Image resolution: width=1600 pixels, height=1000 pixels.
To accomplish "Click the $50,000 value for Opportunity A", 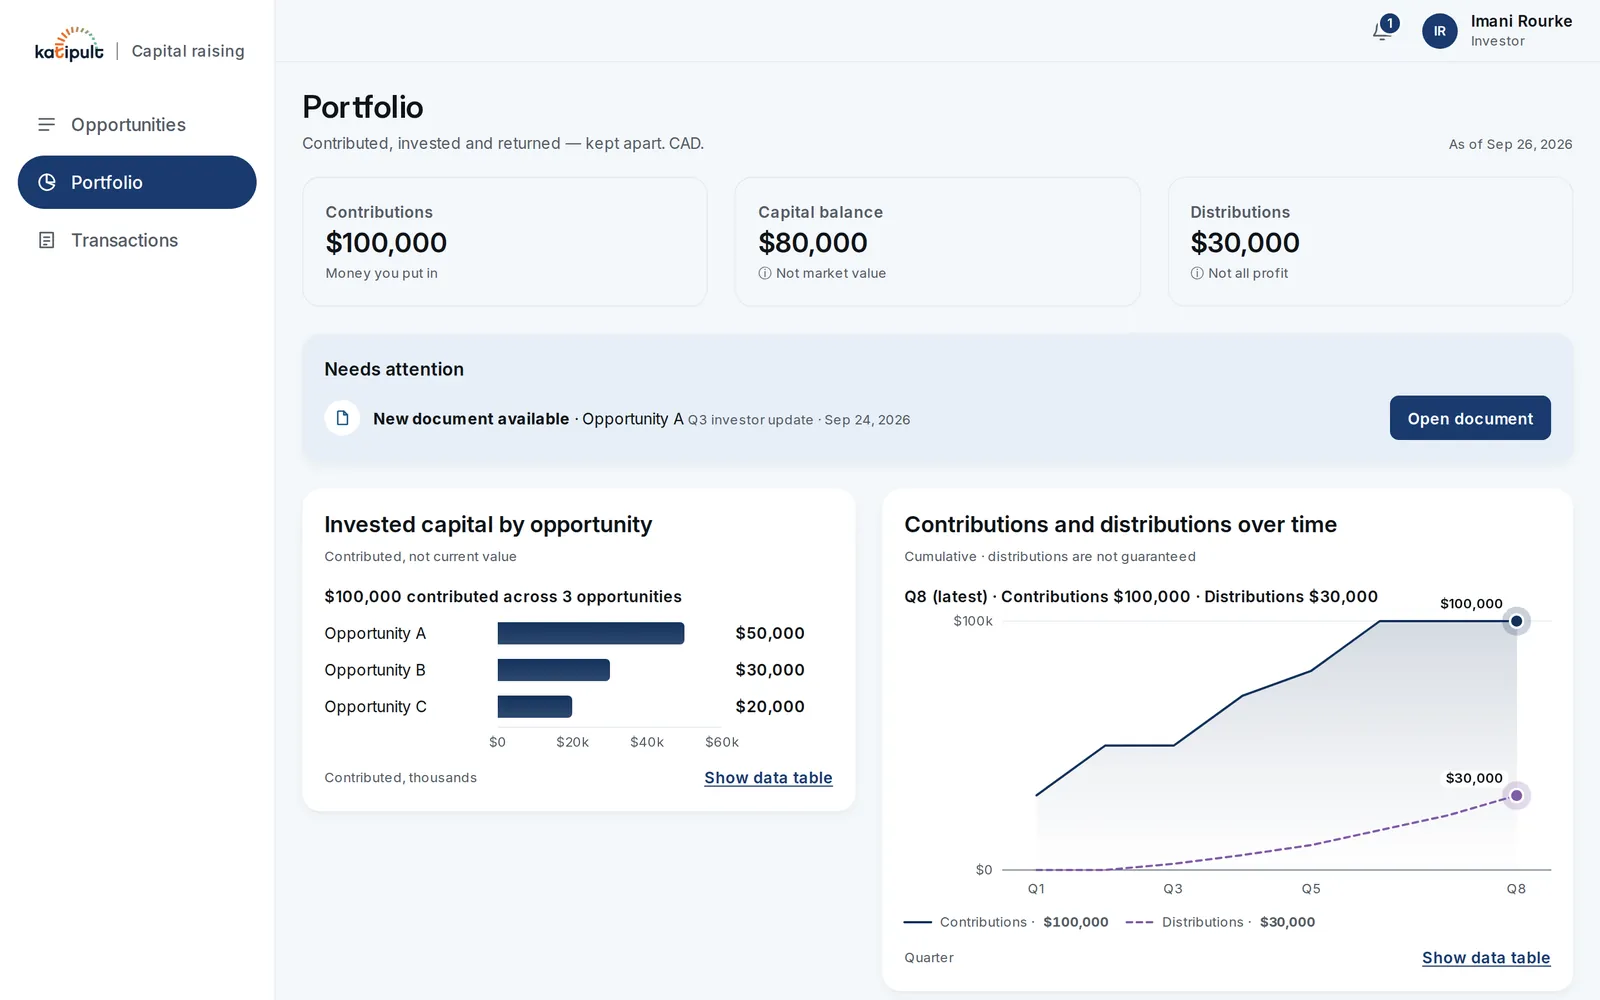I will [770, 633].
